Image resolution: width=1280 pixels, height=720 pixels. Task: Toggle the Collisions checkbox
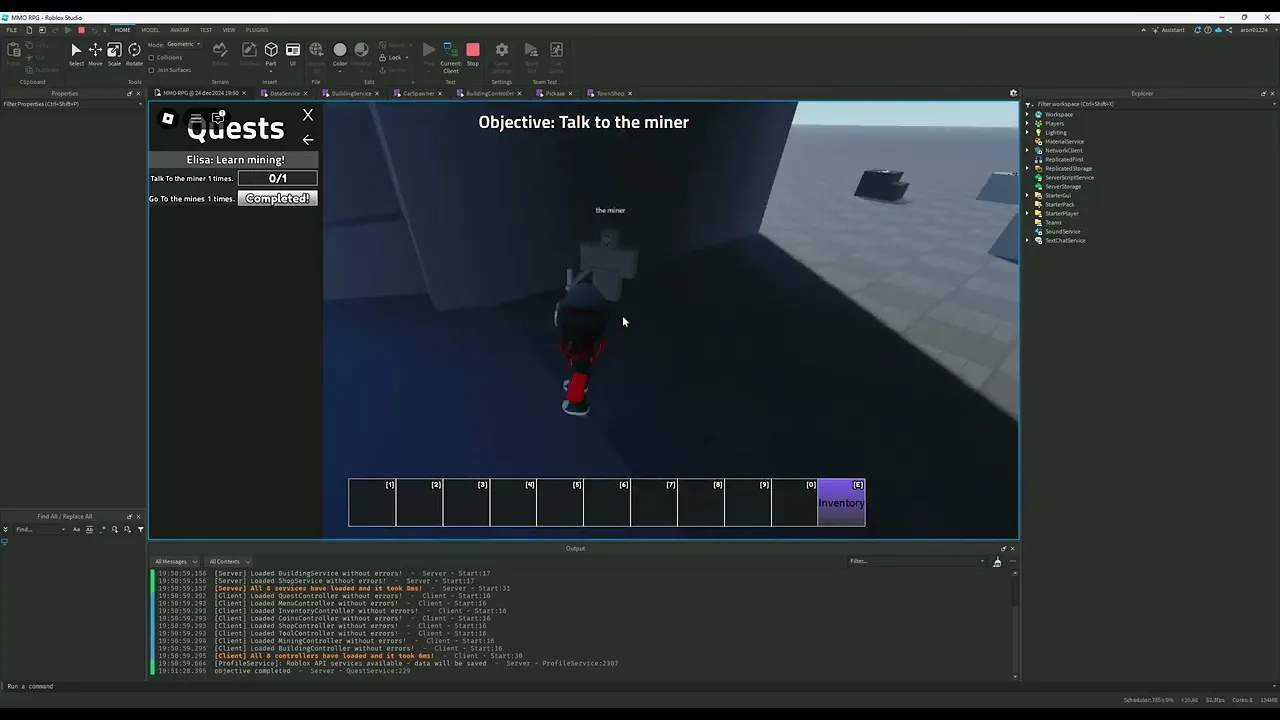[151, 58]
